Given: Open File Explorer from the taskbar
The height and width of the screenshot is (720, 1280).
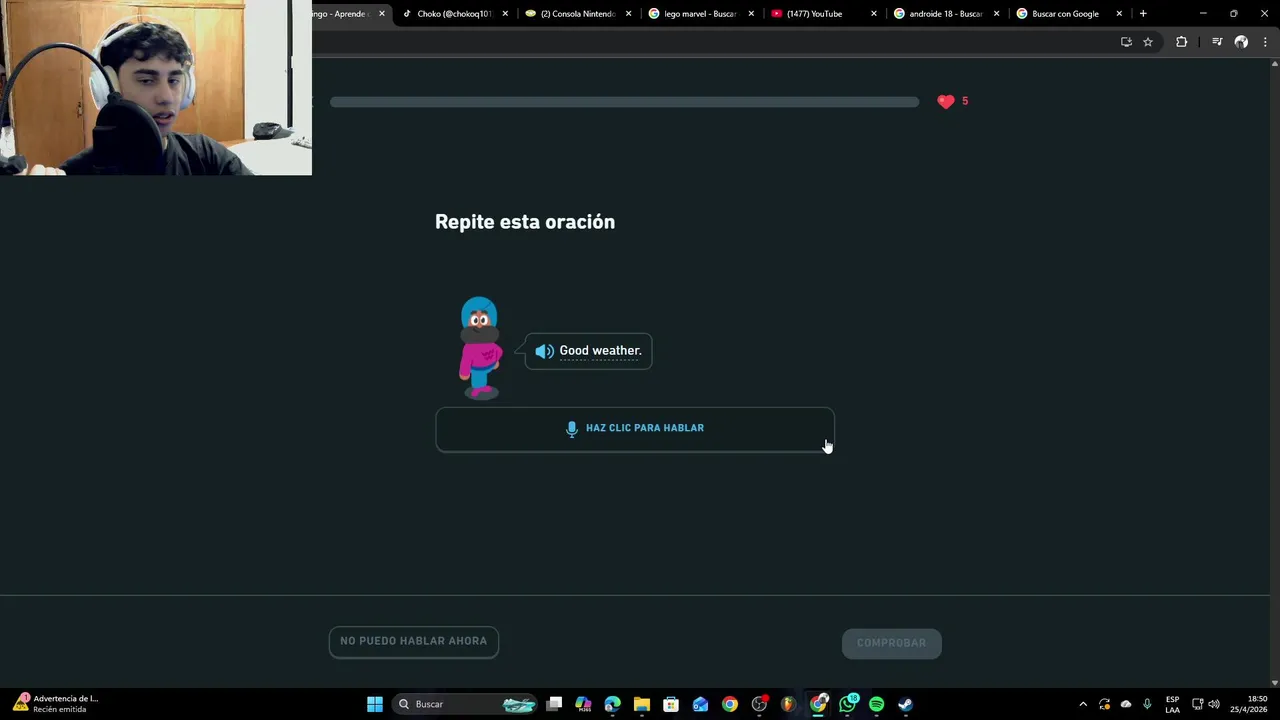Looking at the screenshot, I should tap(642, 704).
